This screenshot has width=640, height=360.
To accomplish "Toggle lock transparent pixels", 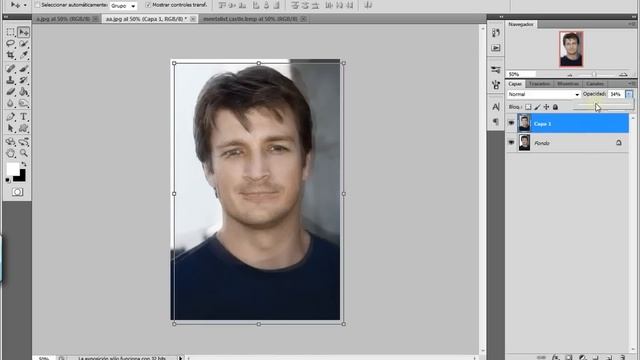I will tap(528, 107).
